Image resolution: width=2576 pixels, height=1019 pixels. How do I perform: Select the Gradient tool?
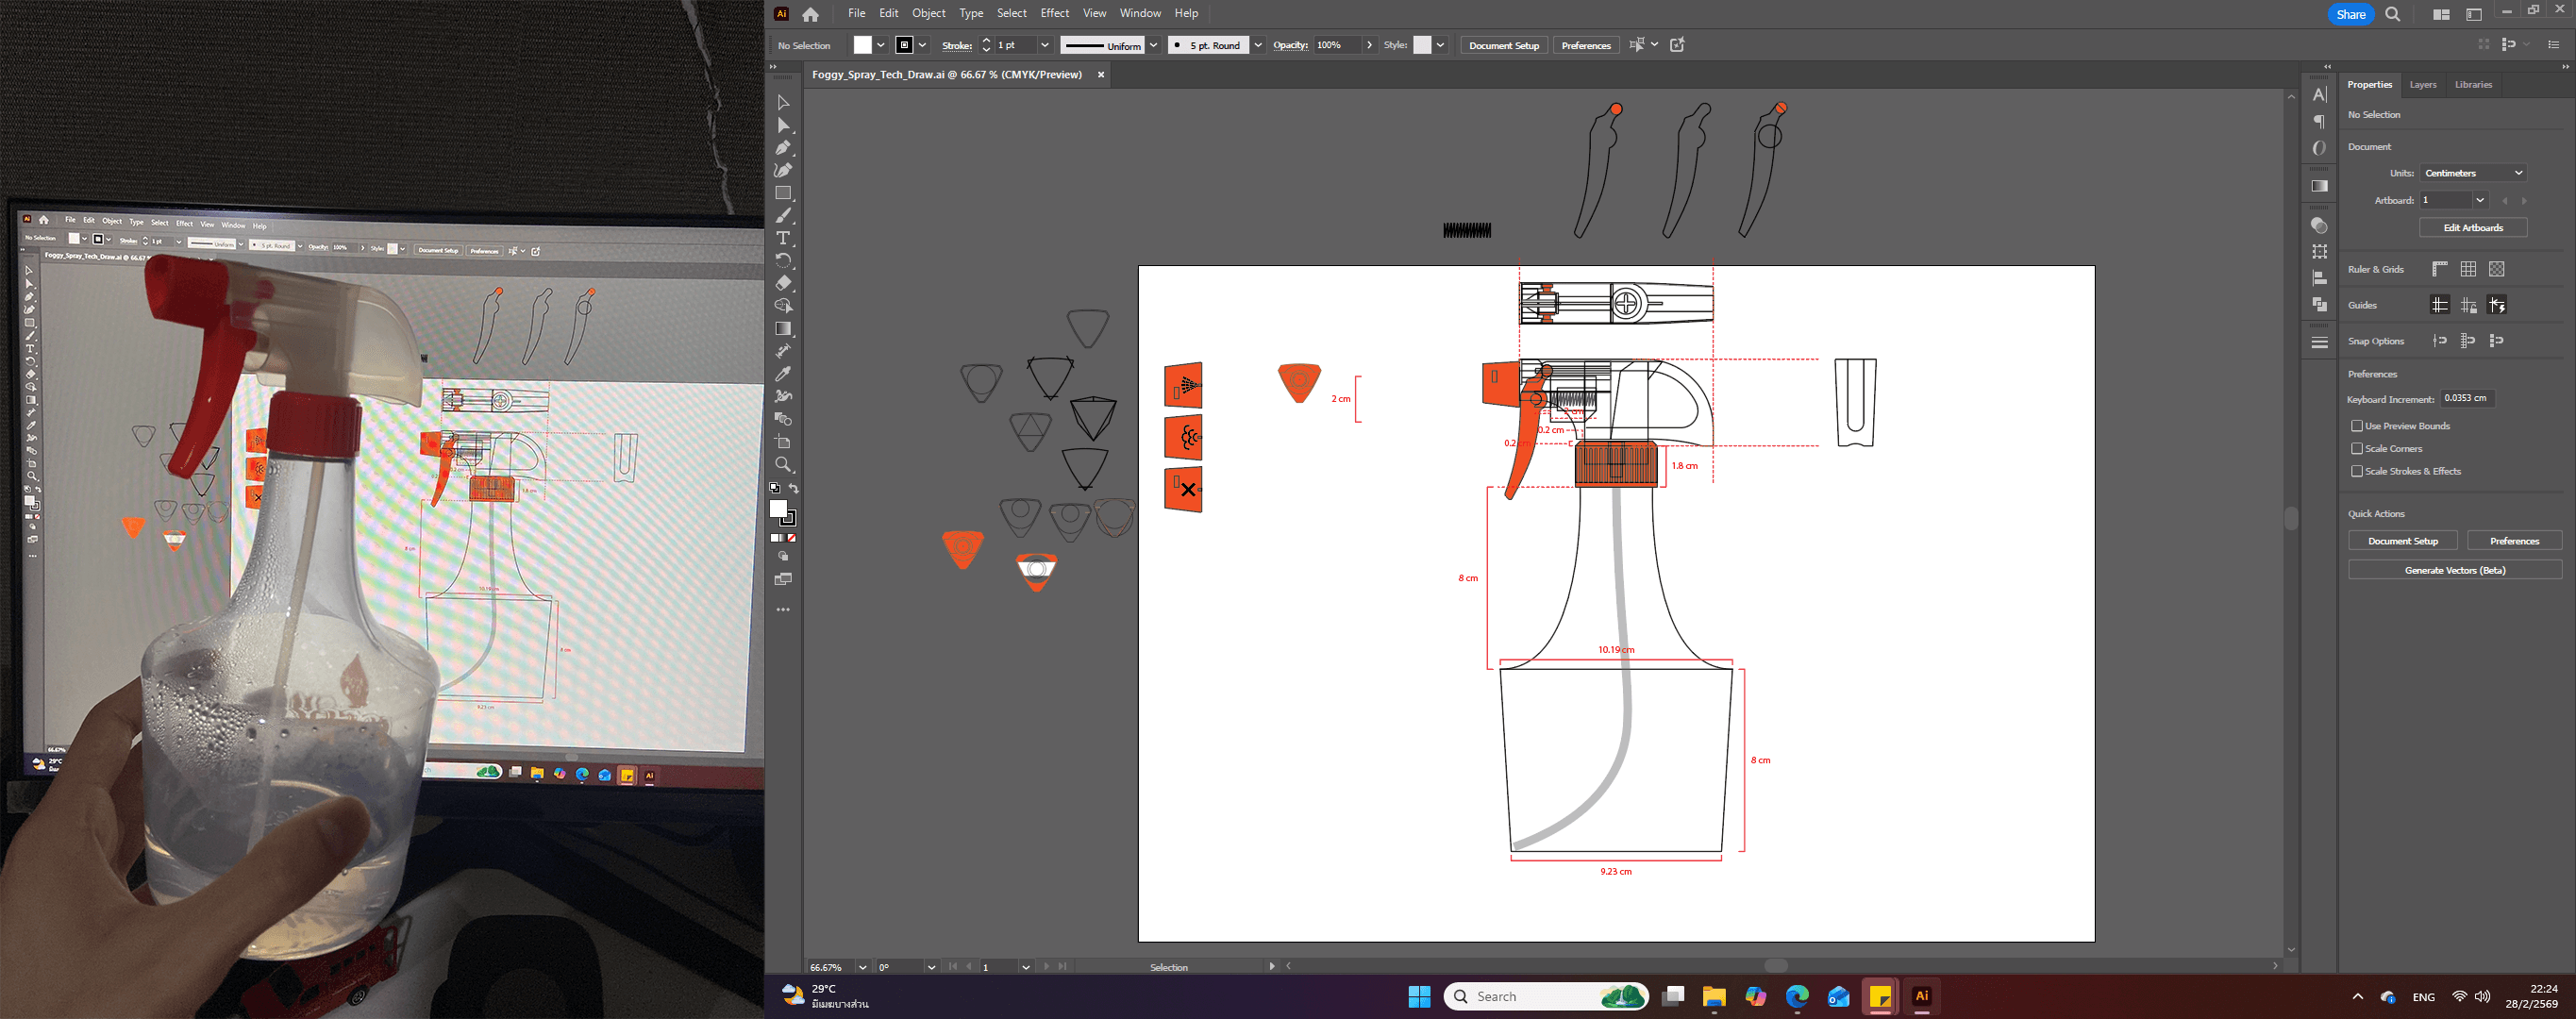point(783,329)
